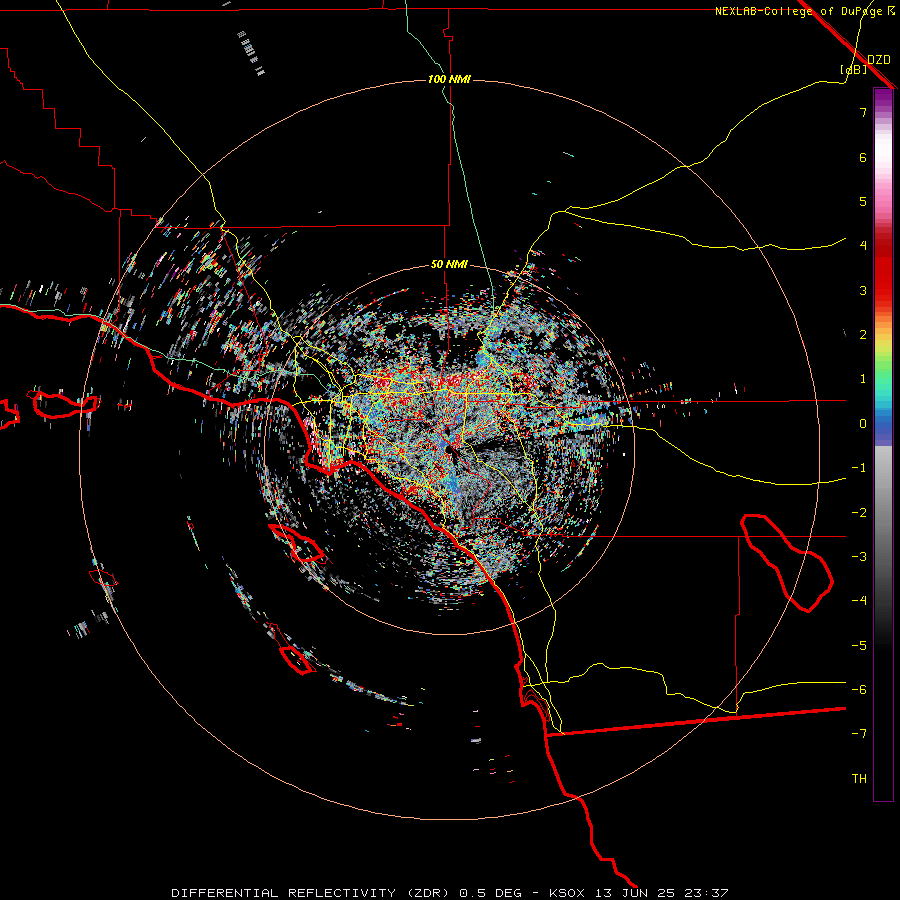
Task: Click the 7 value on color scale
Action: coord(863,112)
